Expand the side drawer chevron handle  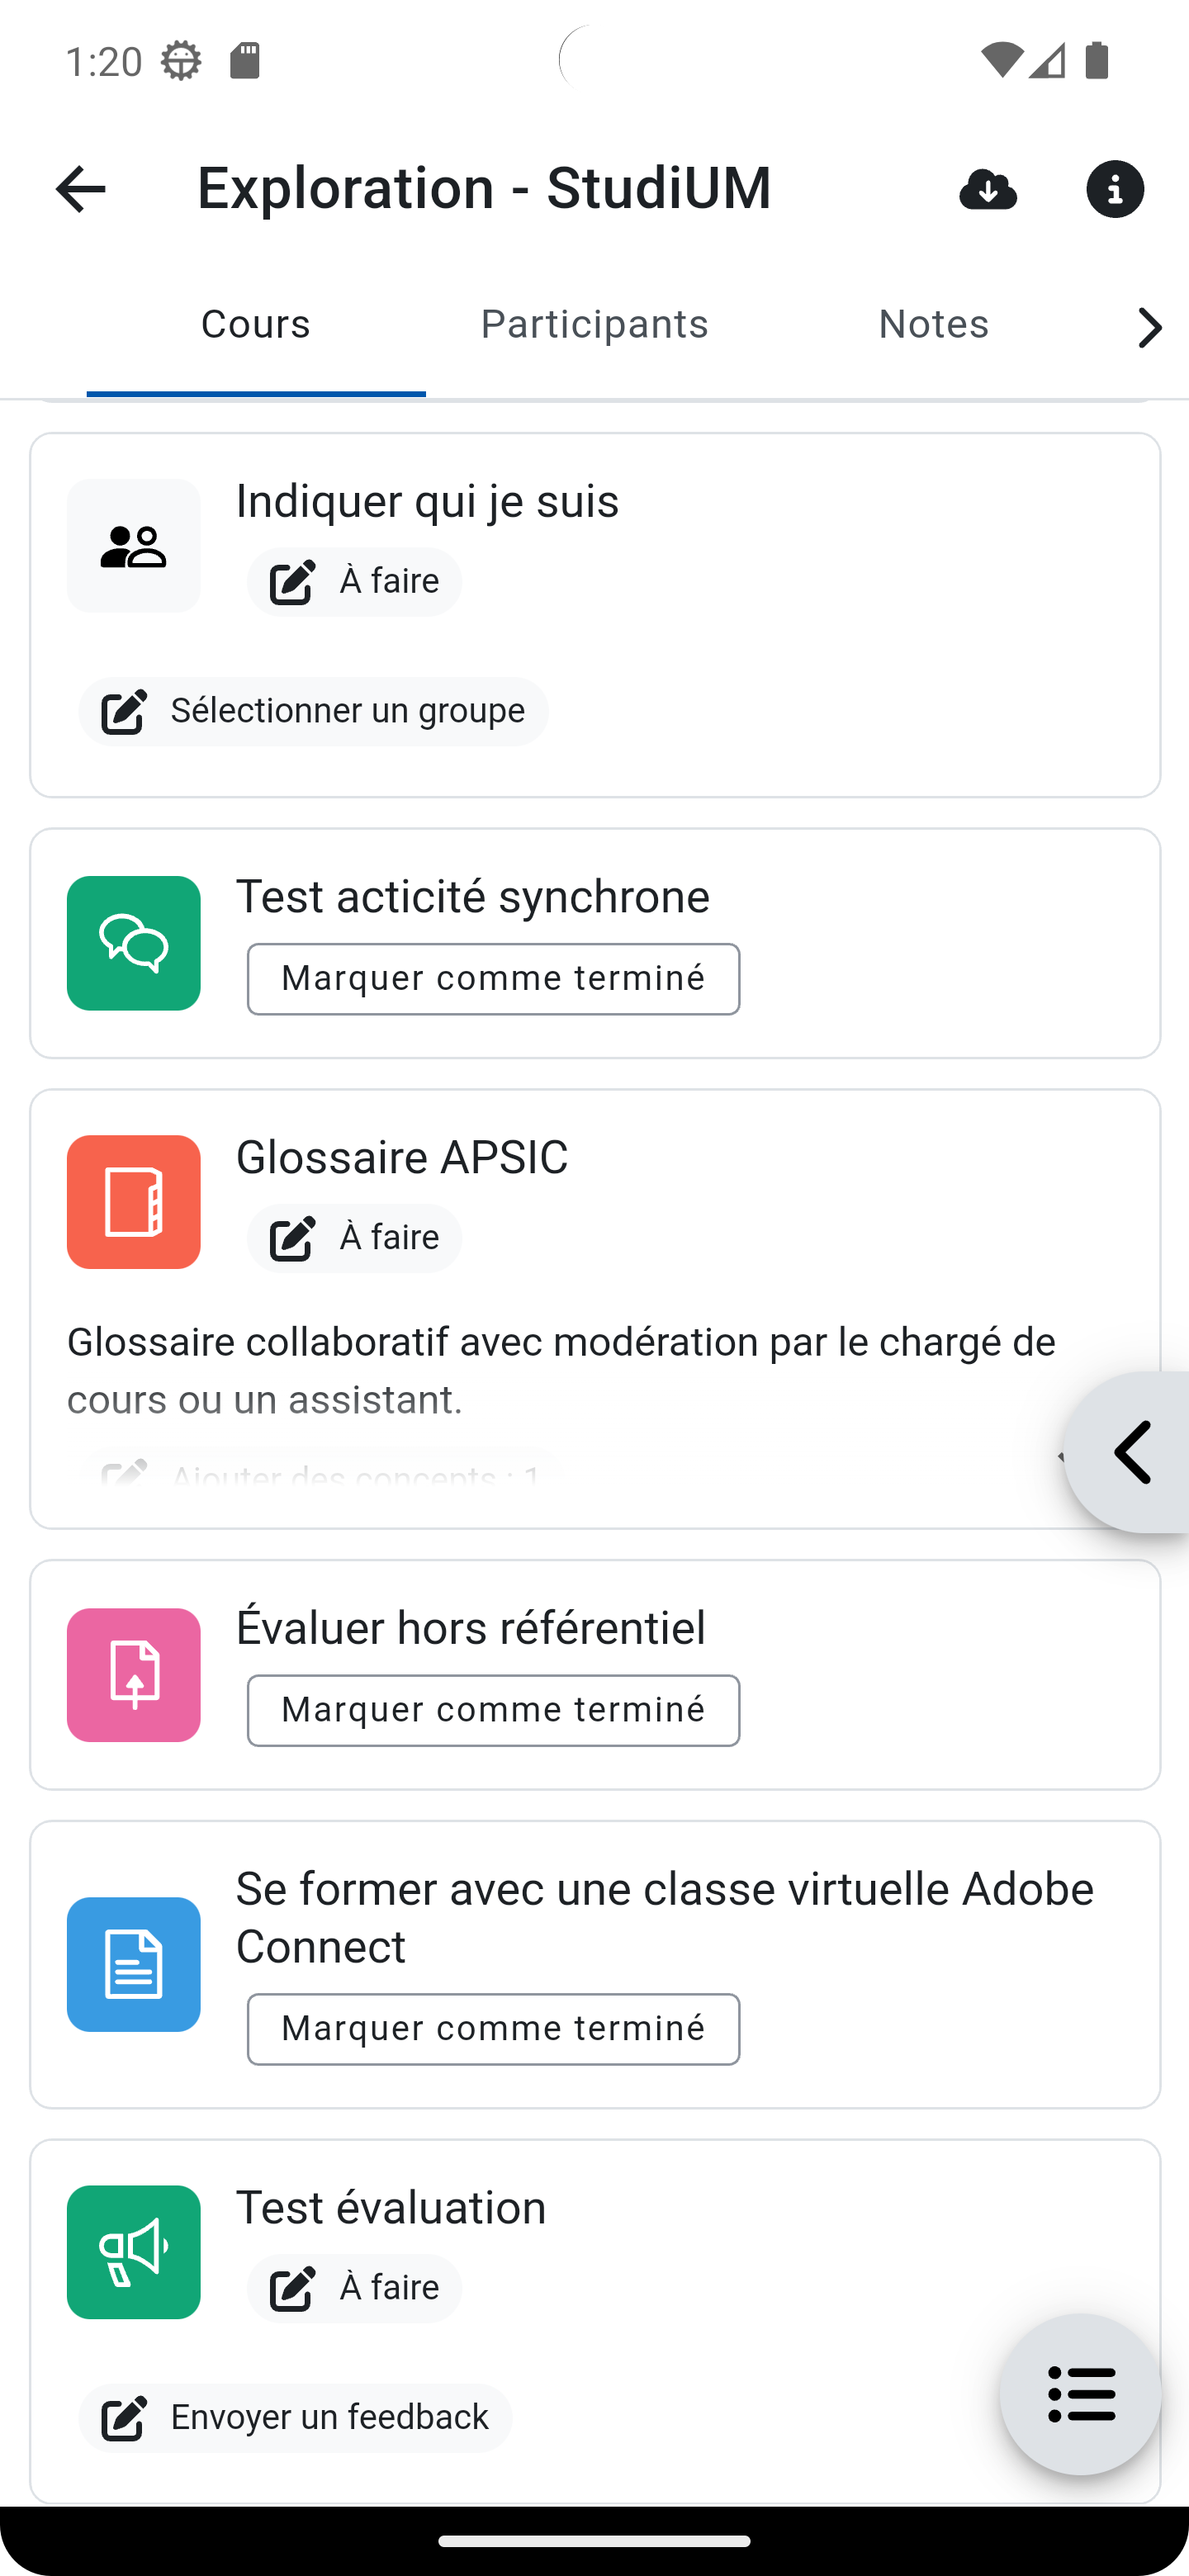point(1132,1452)
